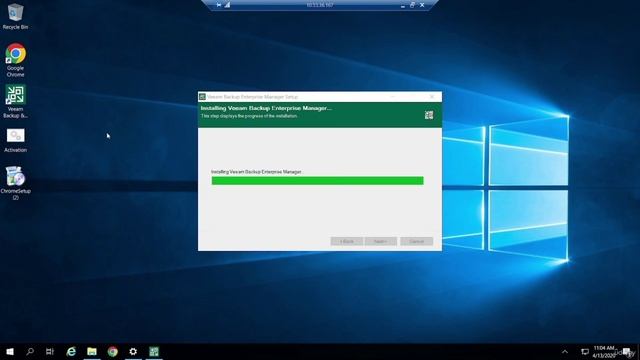Viewport: 640px width, 360px height.
Task: Open the notification center icon
Action: click(x=627, y=351)
